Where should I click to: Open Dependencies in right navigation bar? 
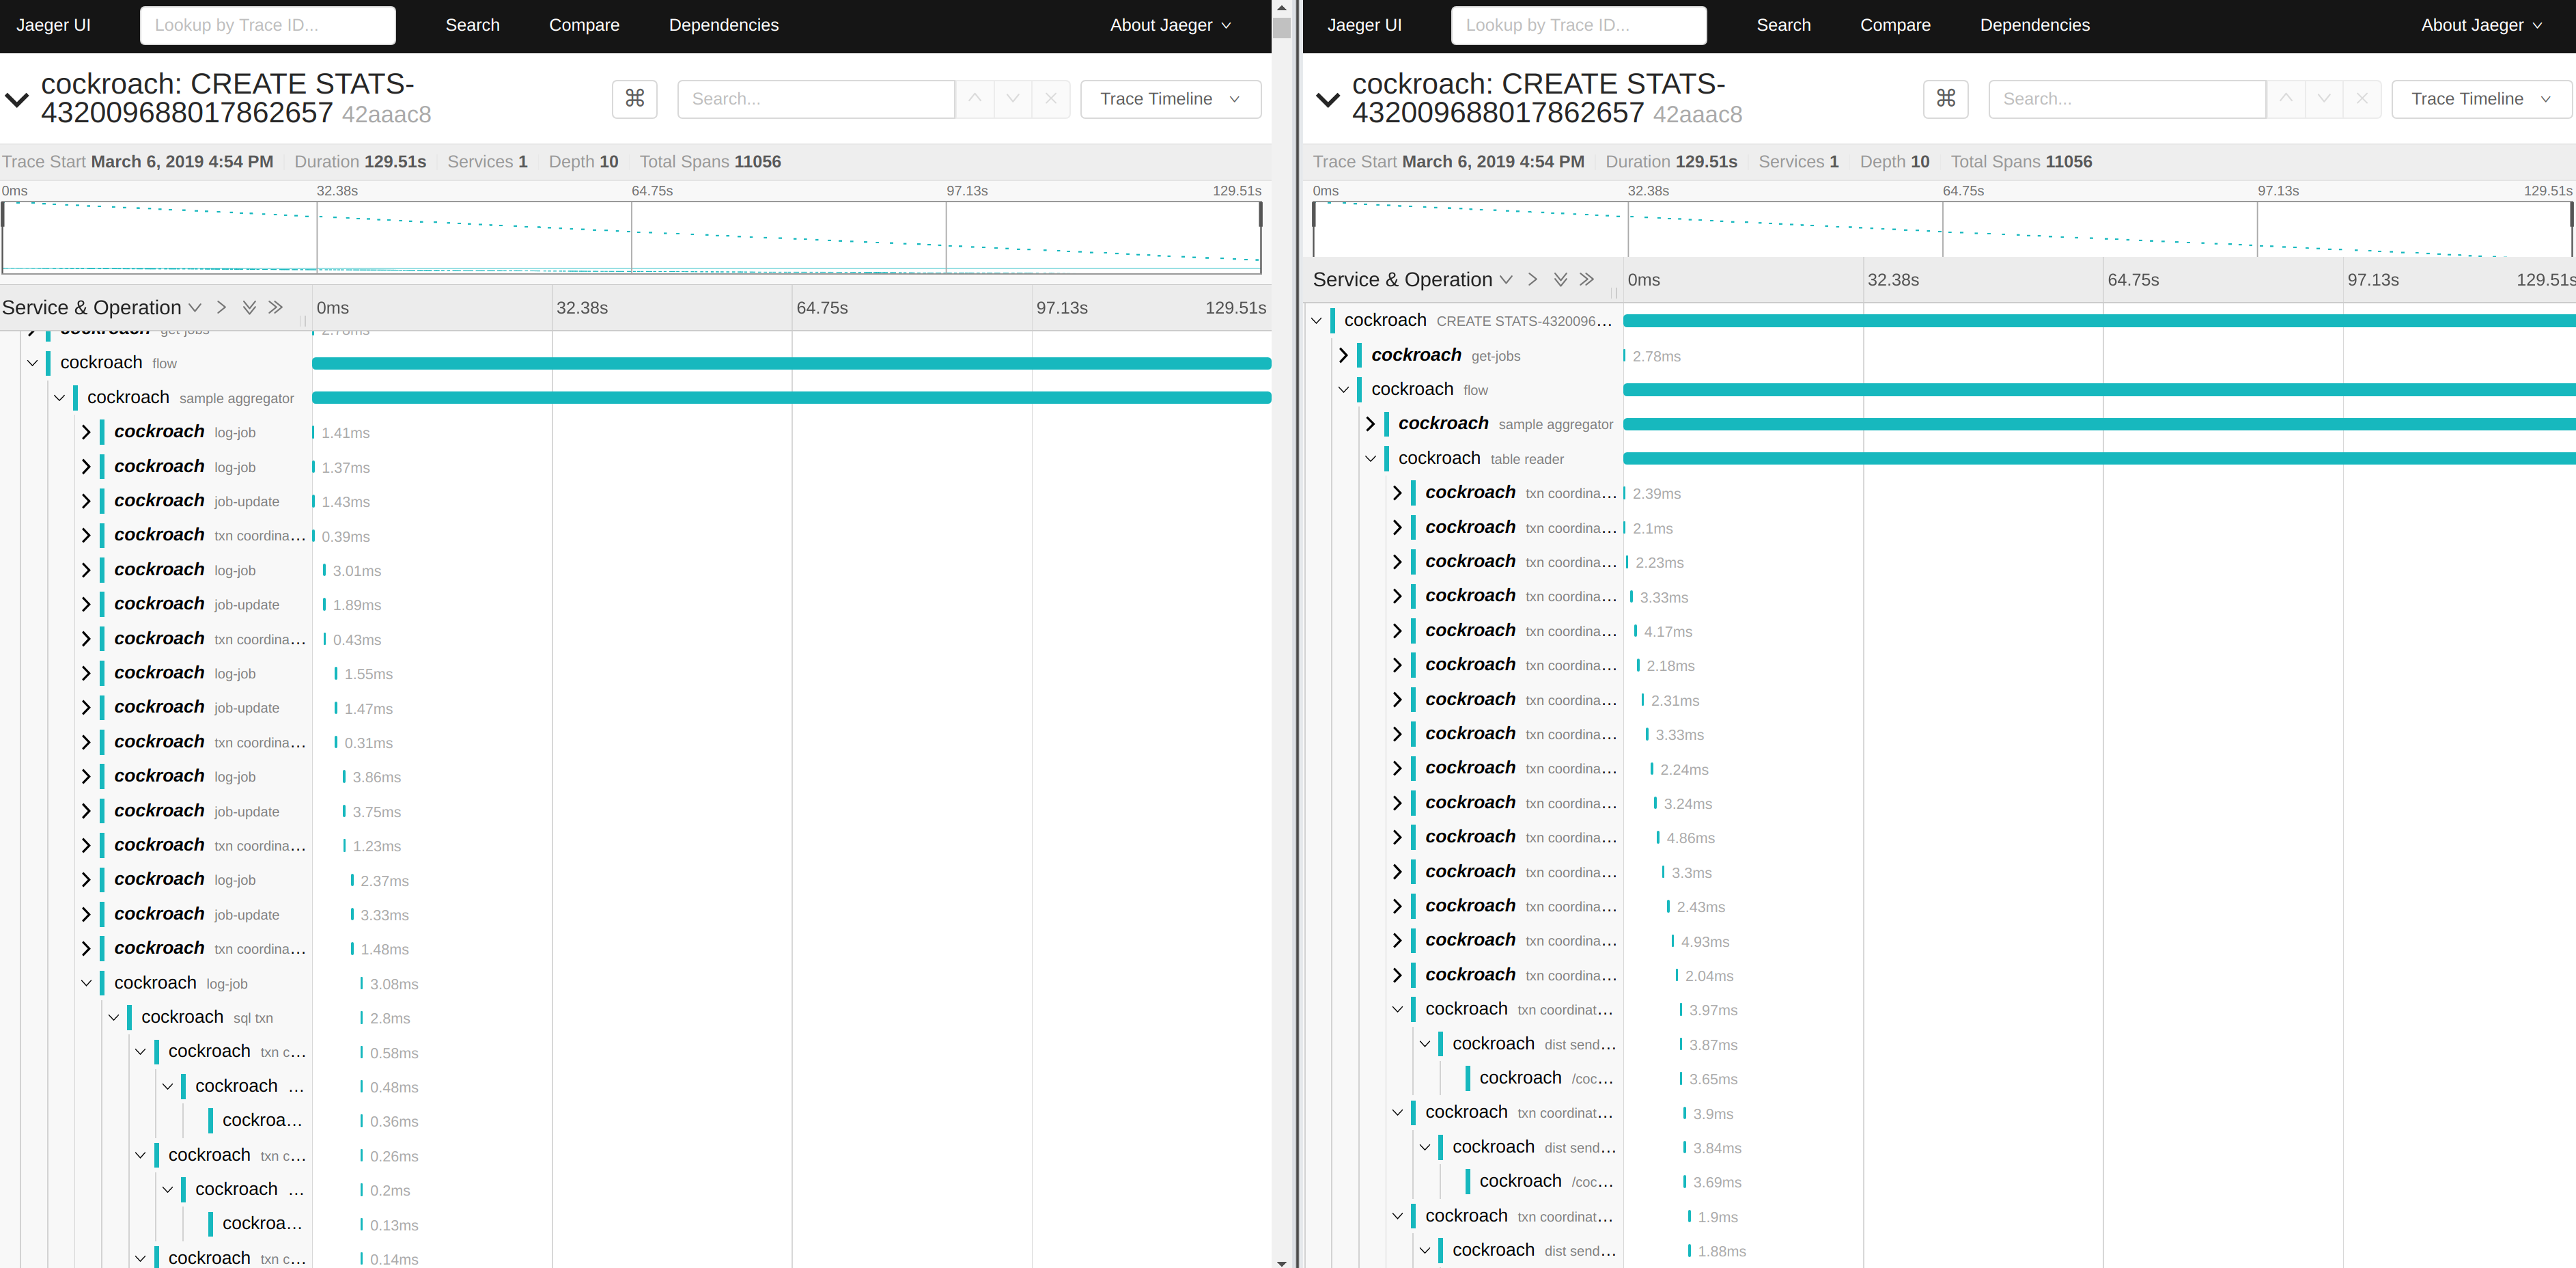tap(2034, 25)
